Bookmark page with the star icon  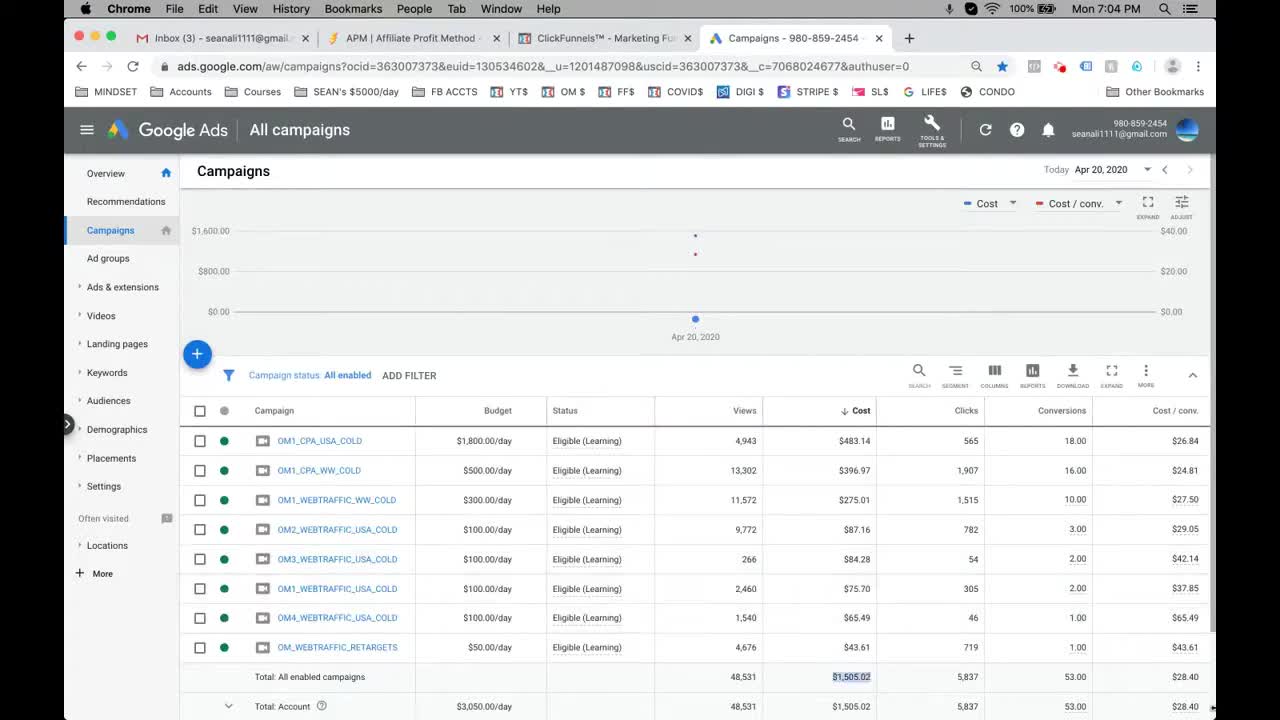(1002, 66)
